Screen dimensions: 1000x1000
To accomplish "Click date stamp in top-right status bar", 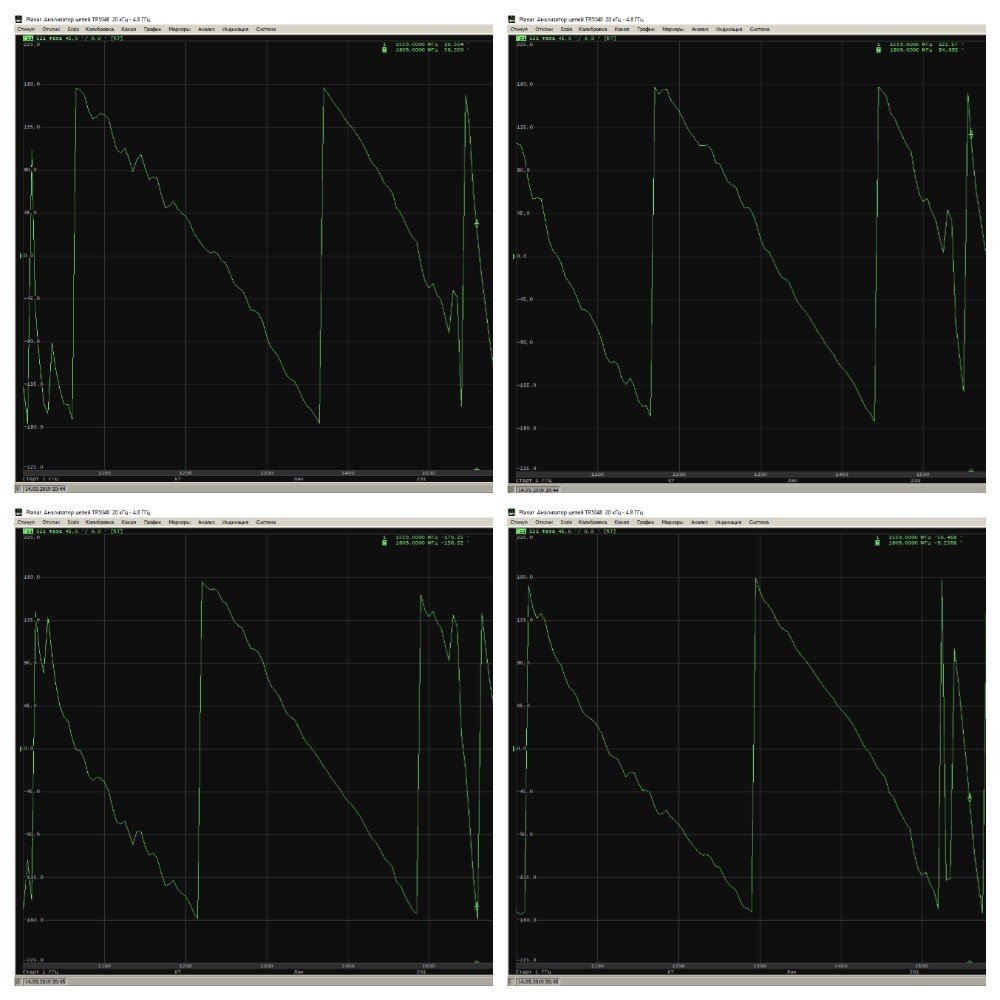I will click(x=538, y=490).
